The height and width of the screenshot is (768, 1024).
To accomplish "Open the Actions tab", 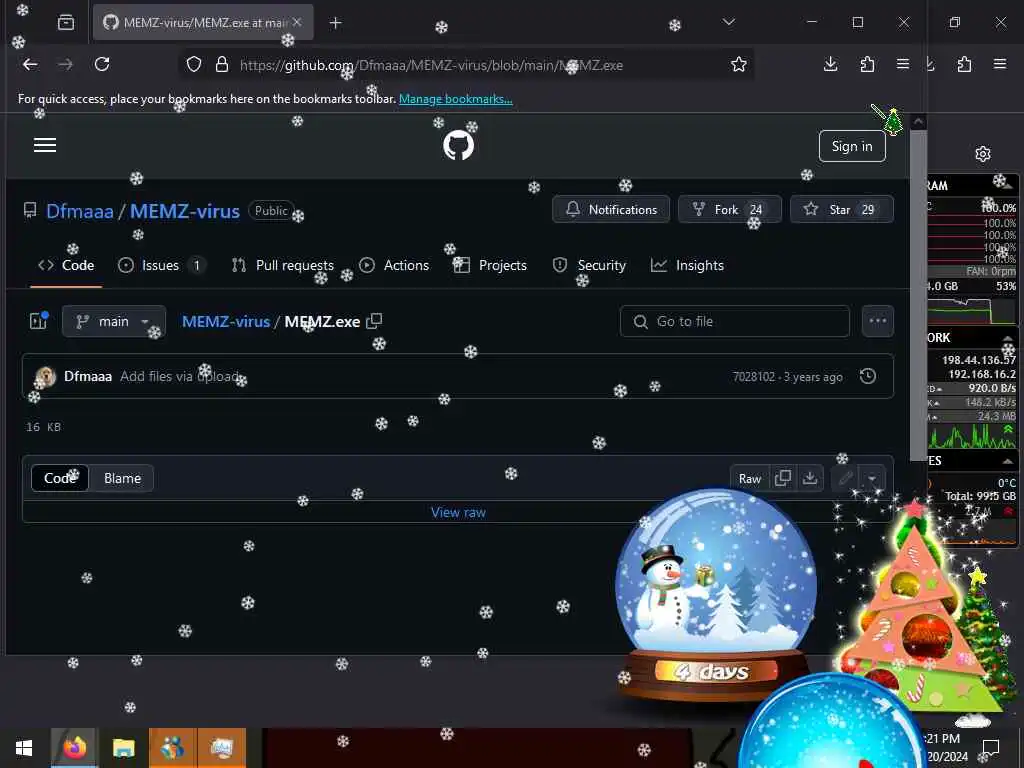I will [394, 266].
